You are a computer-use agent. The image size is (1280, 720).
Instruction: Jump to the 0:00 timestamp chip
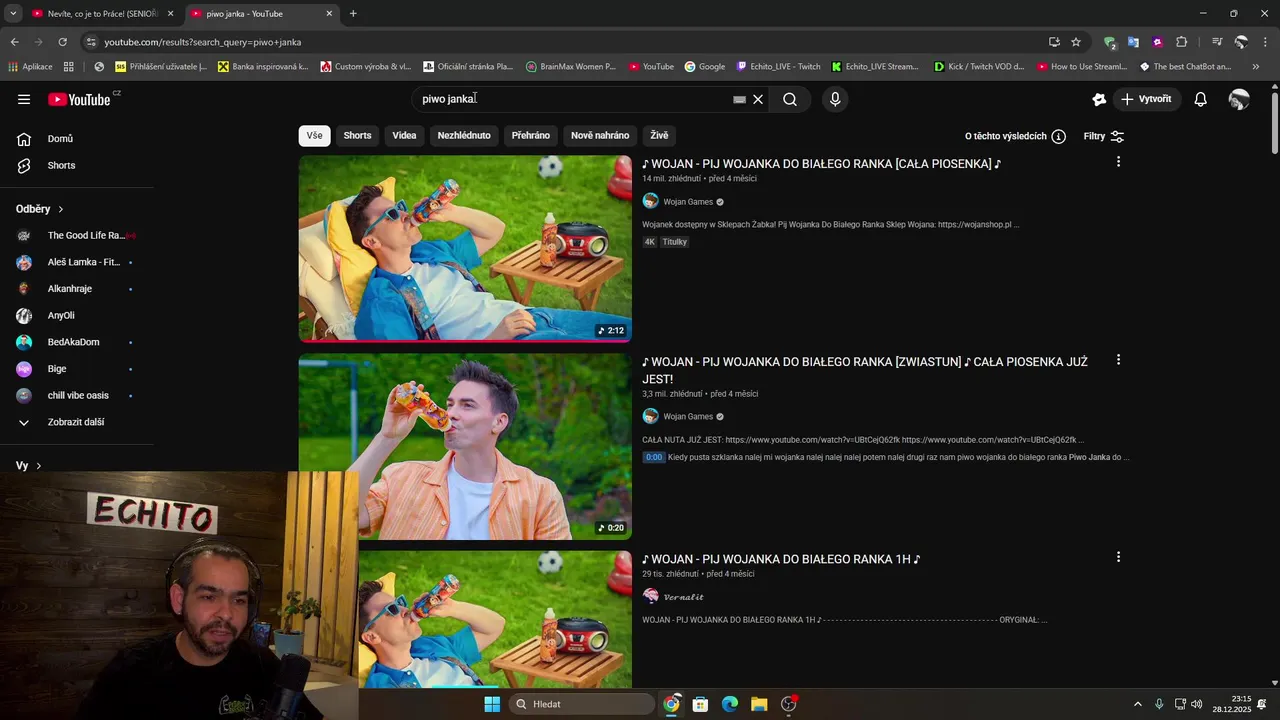pyautogui.click(x=654, y=457)
